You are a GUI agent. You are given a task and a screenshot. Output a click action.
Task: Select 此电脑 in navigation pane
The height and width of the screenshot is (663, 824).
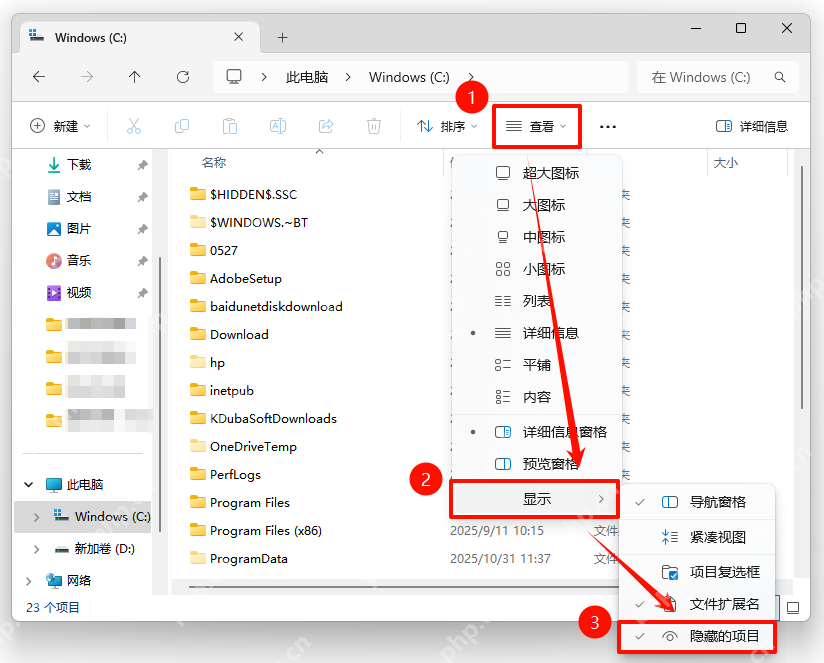coord(85,484)
